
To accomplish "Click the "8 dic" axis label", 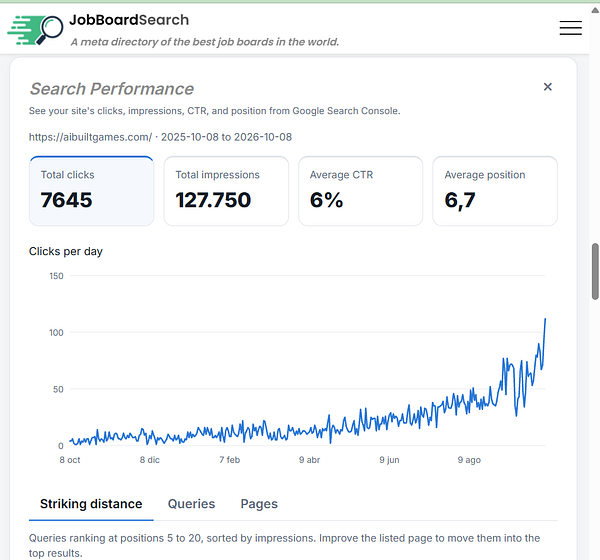I will [150, 460].
